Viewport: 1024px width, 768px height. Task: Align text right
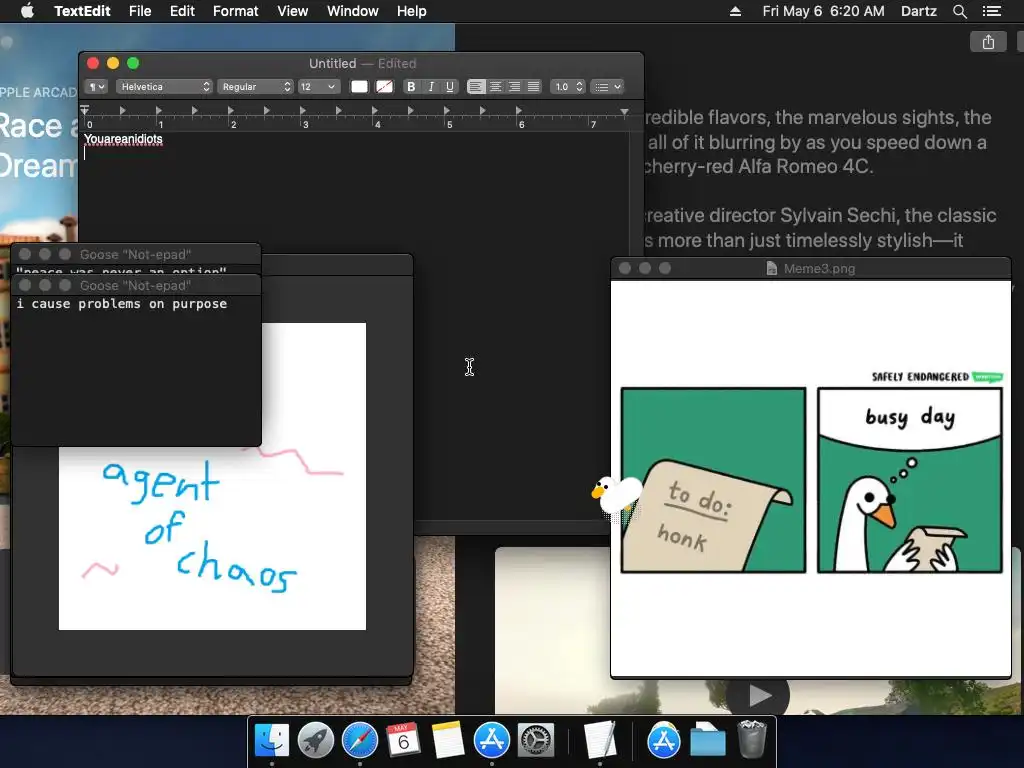click(x=515, y=87)
